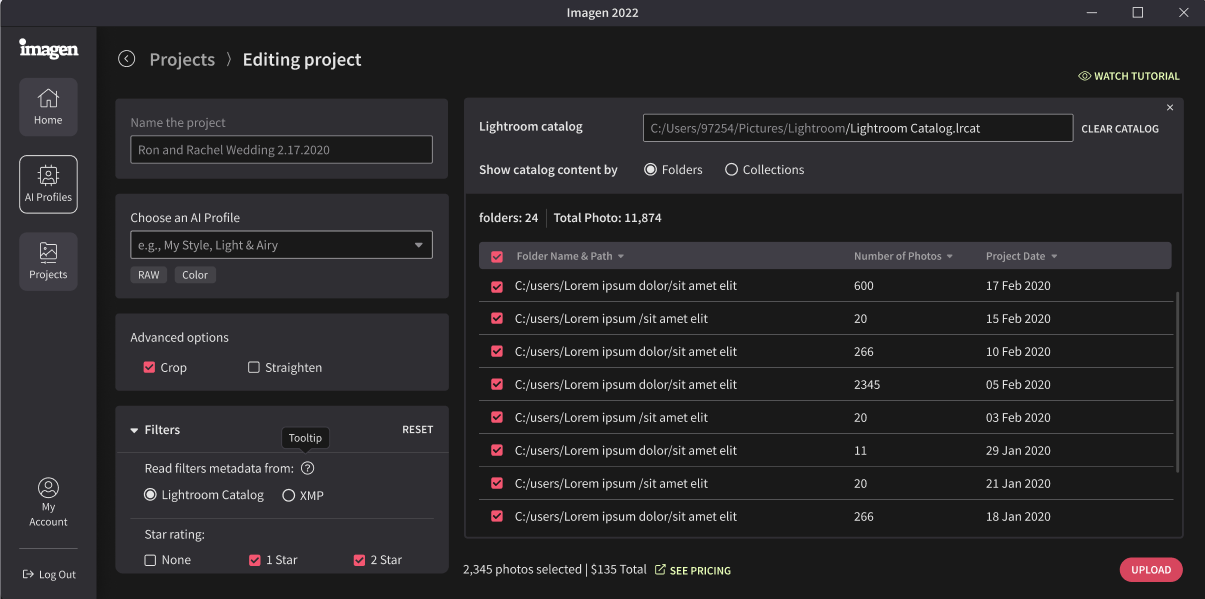Open the AI Profile dropdown
Screen dimensions: 1205x599
(281, 245)
